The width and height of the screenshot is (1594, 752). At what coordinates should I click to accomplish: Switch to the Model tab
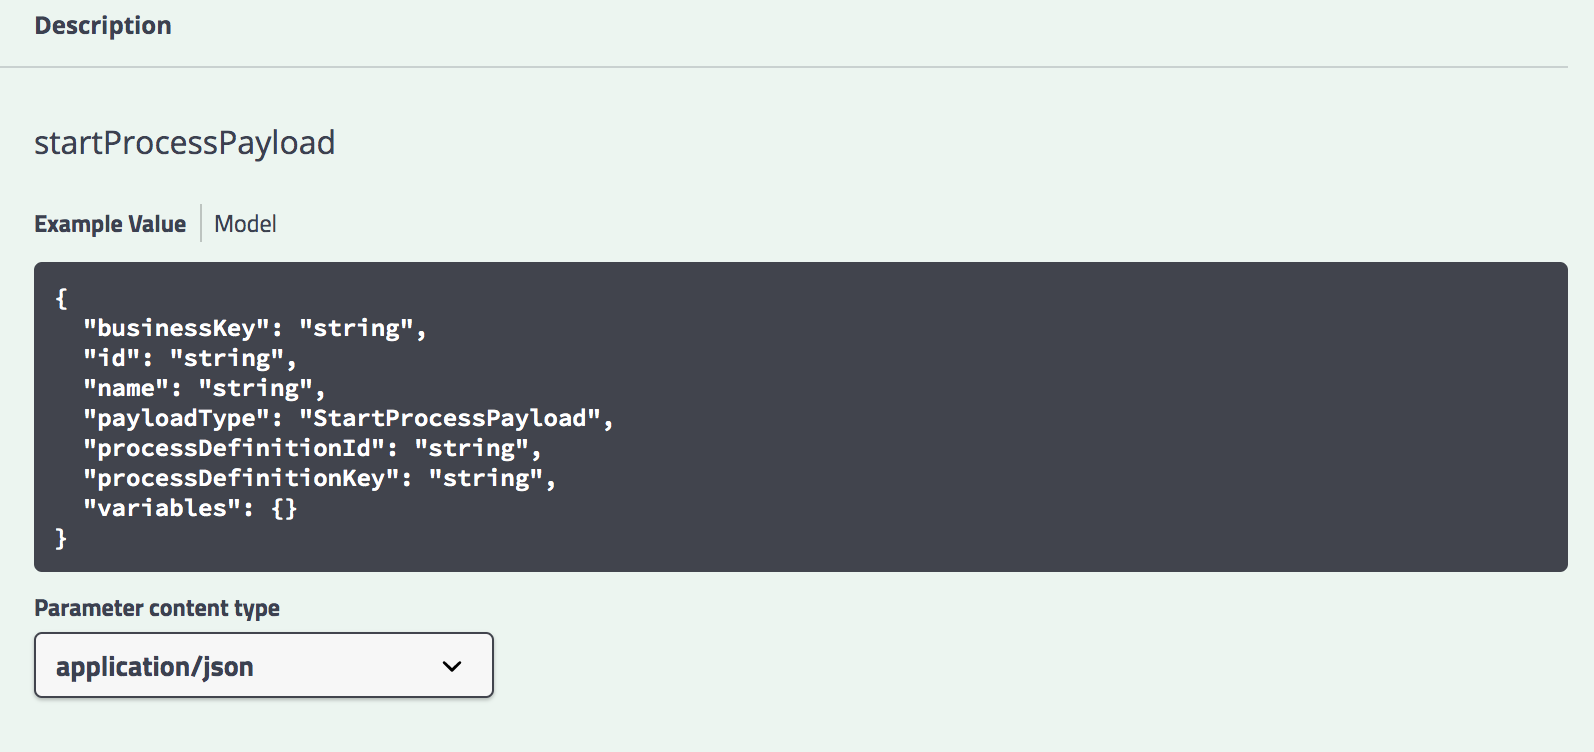pos(244,223)
